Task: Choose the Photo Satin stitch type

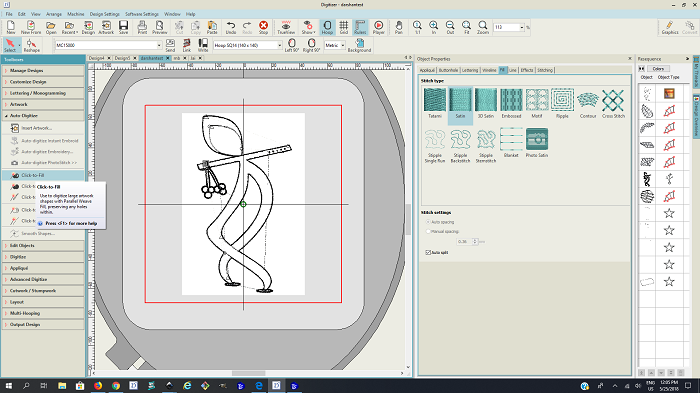Action: click(537, 142)
